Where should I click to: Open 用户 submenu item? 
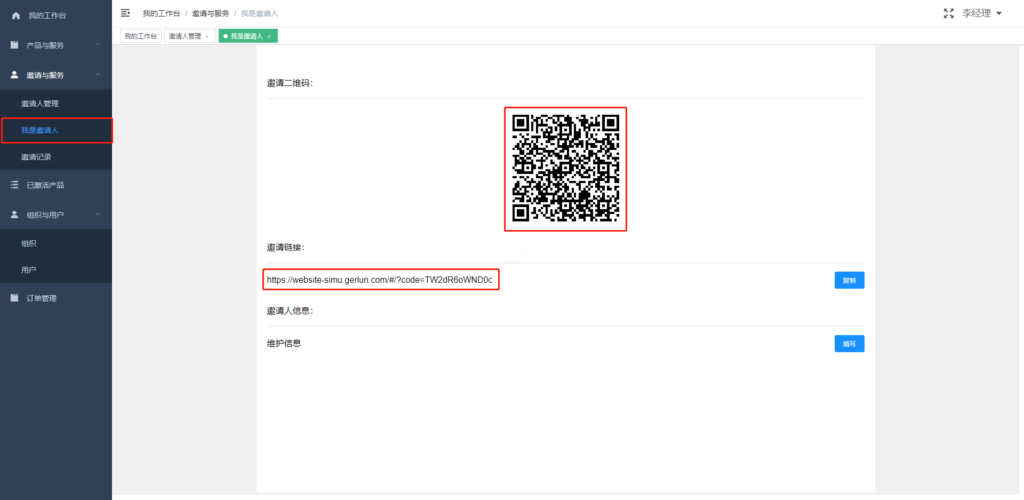56,270
